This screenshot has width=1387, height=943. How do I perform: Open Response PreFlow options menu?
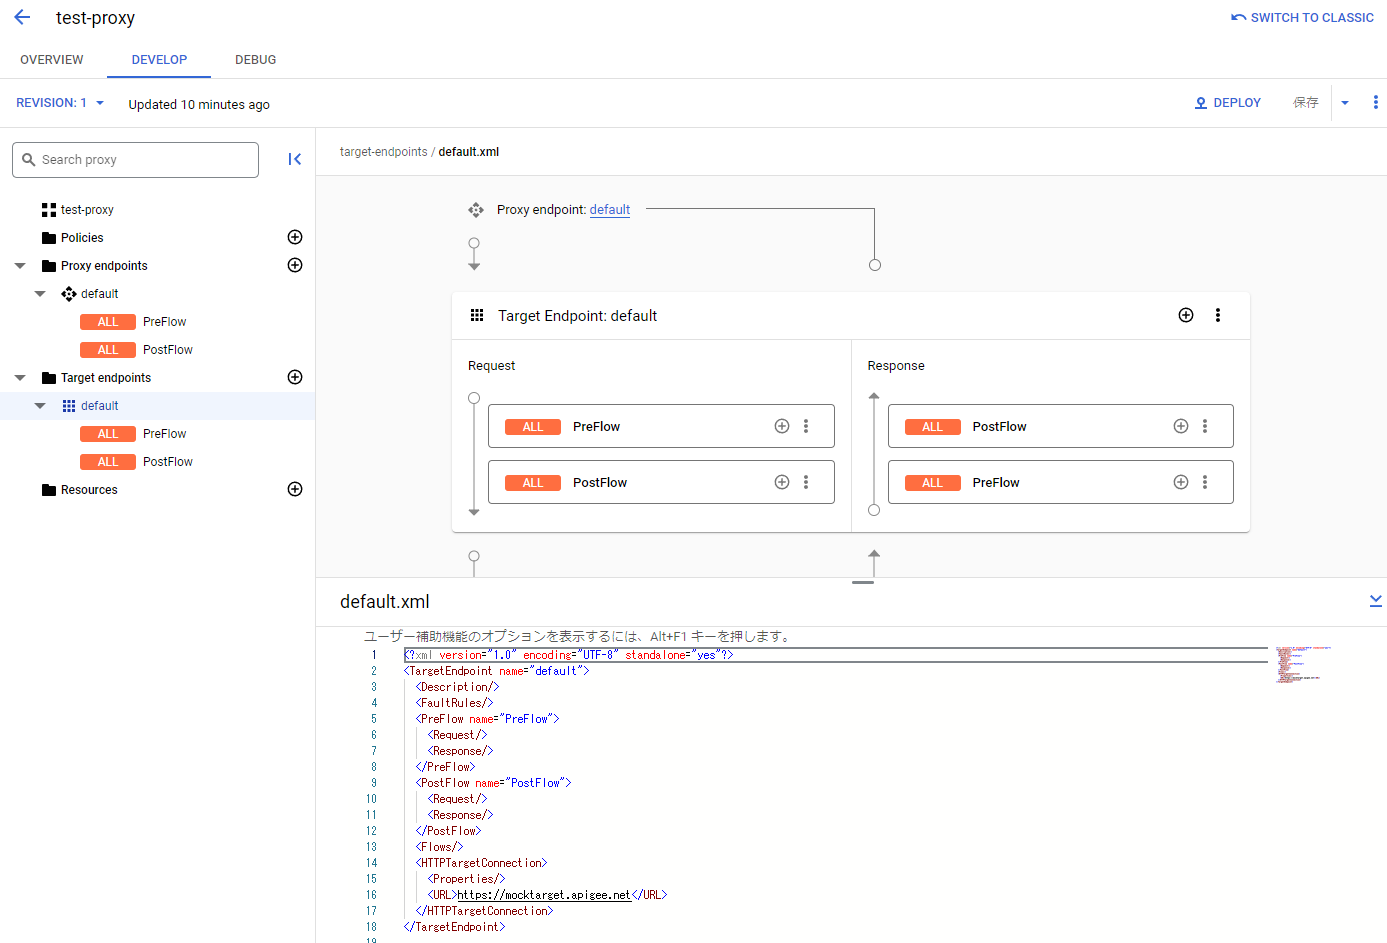pos(1205,482)
